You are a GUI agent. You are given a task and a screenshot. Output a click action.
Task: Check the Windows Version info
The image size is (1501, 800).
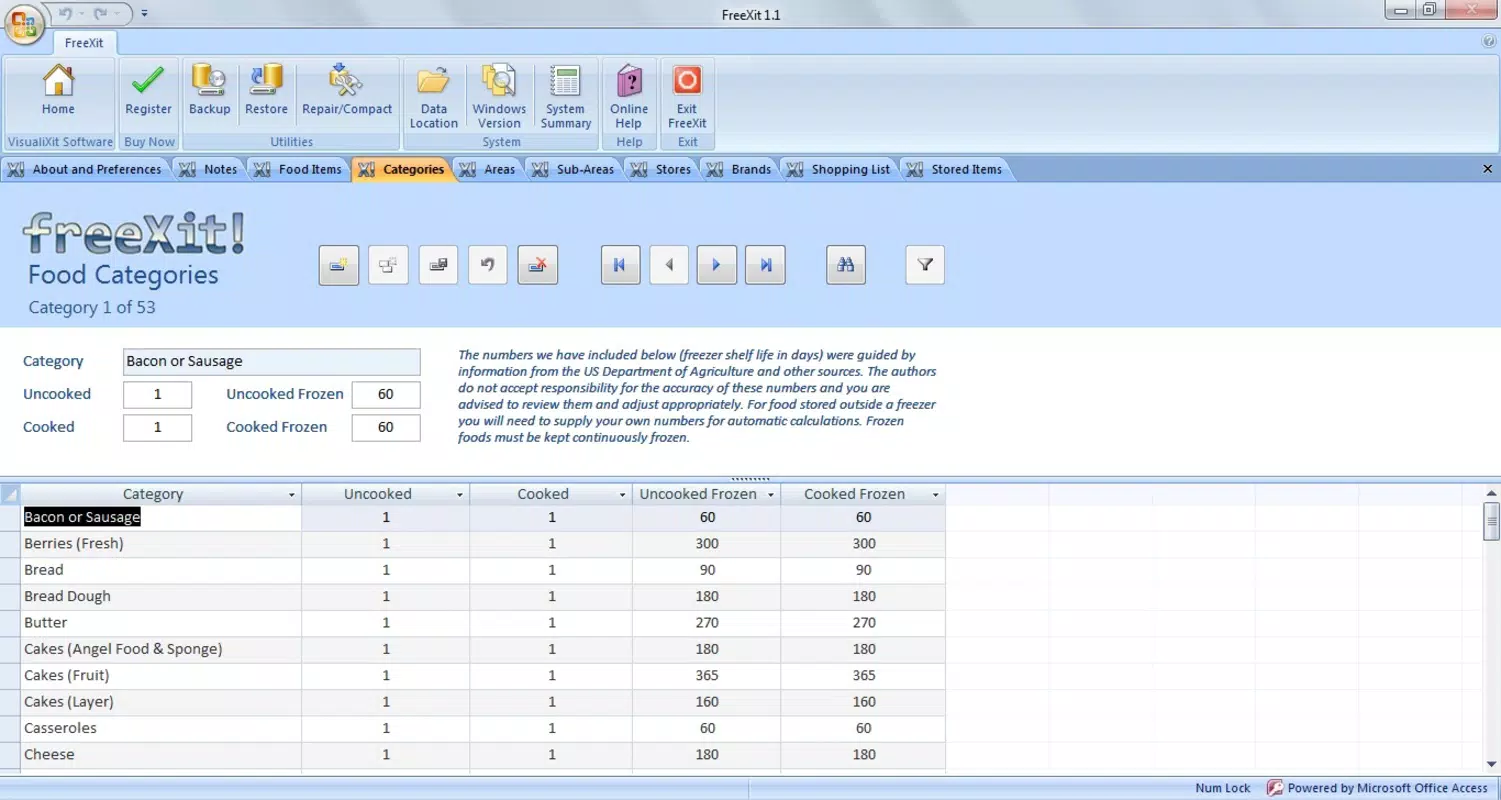tap(499, 97)
